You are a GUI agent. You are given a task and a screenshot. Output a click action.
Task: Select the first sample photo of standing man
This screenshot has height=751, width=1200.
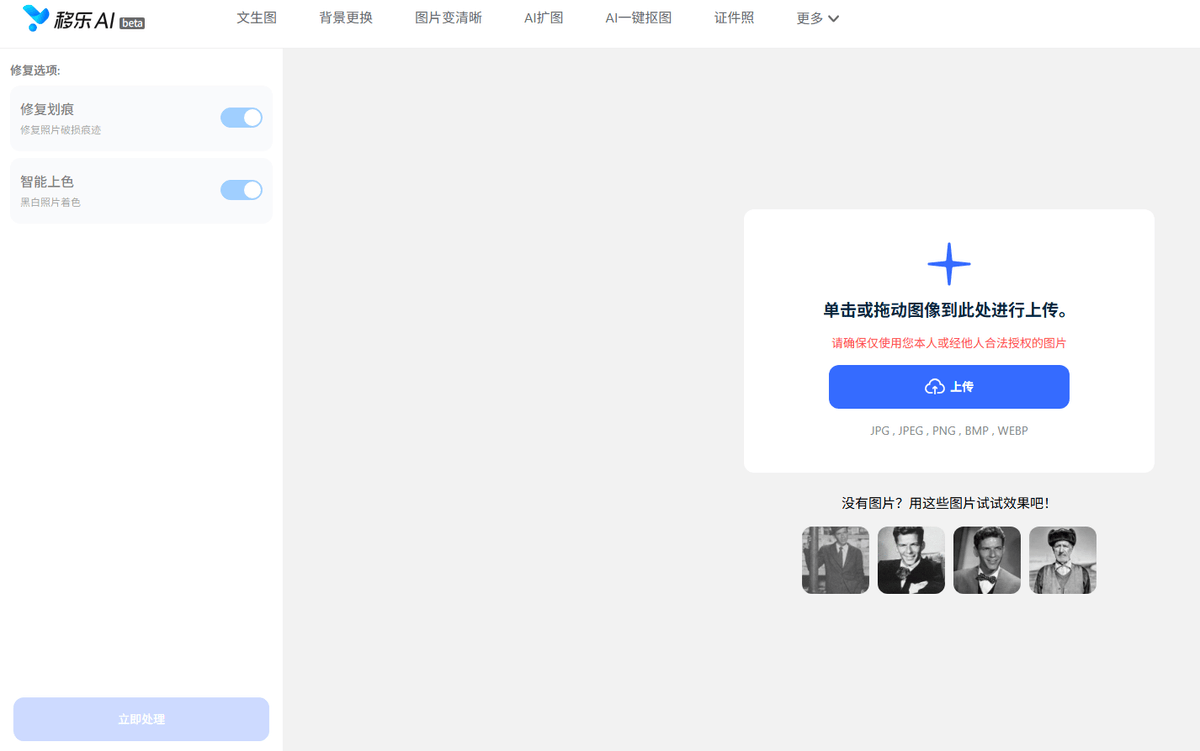coord(835,560)
